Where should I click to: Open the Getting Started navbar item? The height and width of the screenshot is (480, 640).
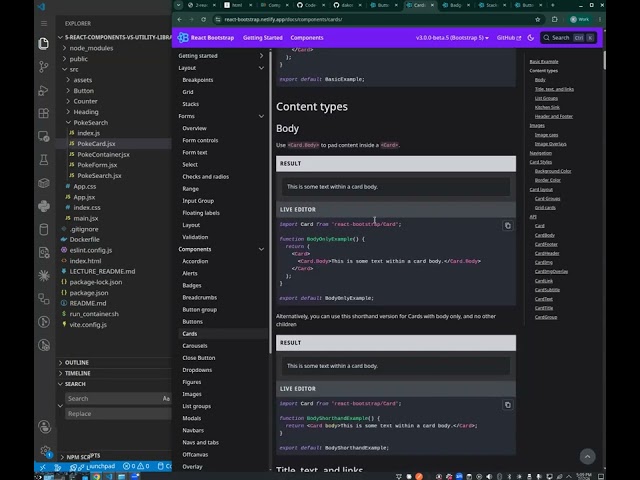[x=262, y=38]
